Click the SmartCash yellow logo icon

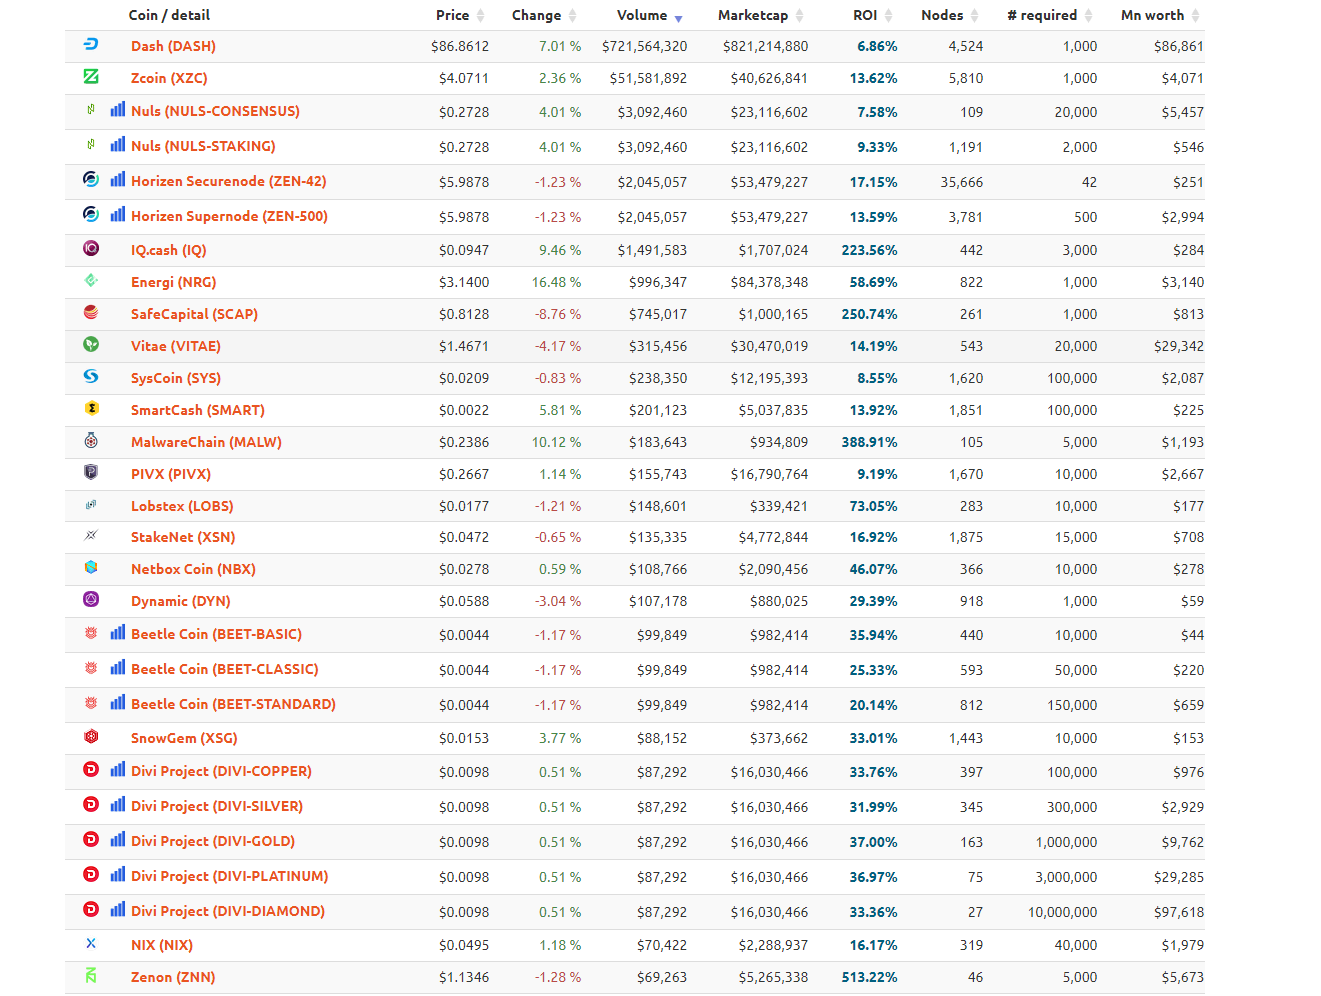coord(91,408)
